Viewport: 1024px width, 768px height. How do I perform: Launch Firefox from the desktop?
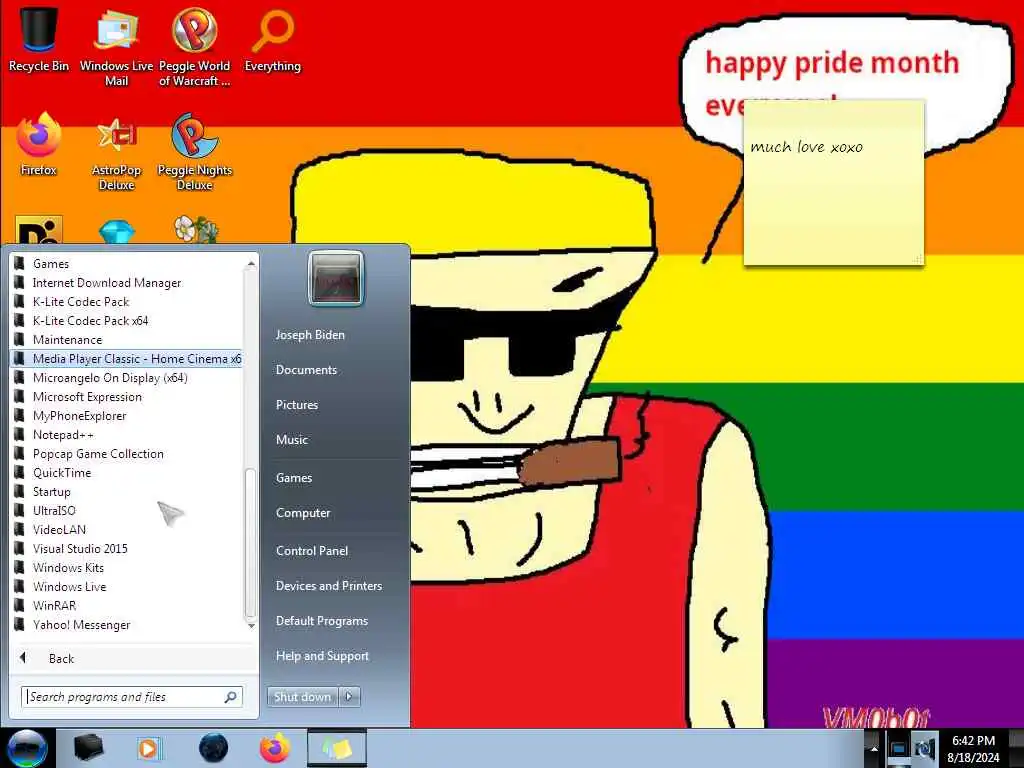(39, 143)
